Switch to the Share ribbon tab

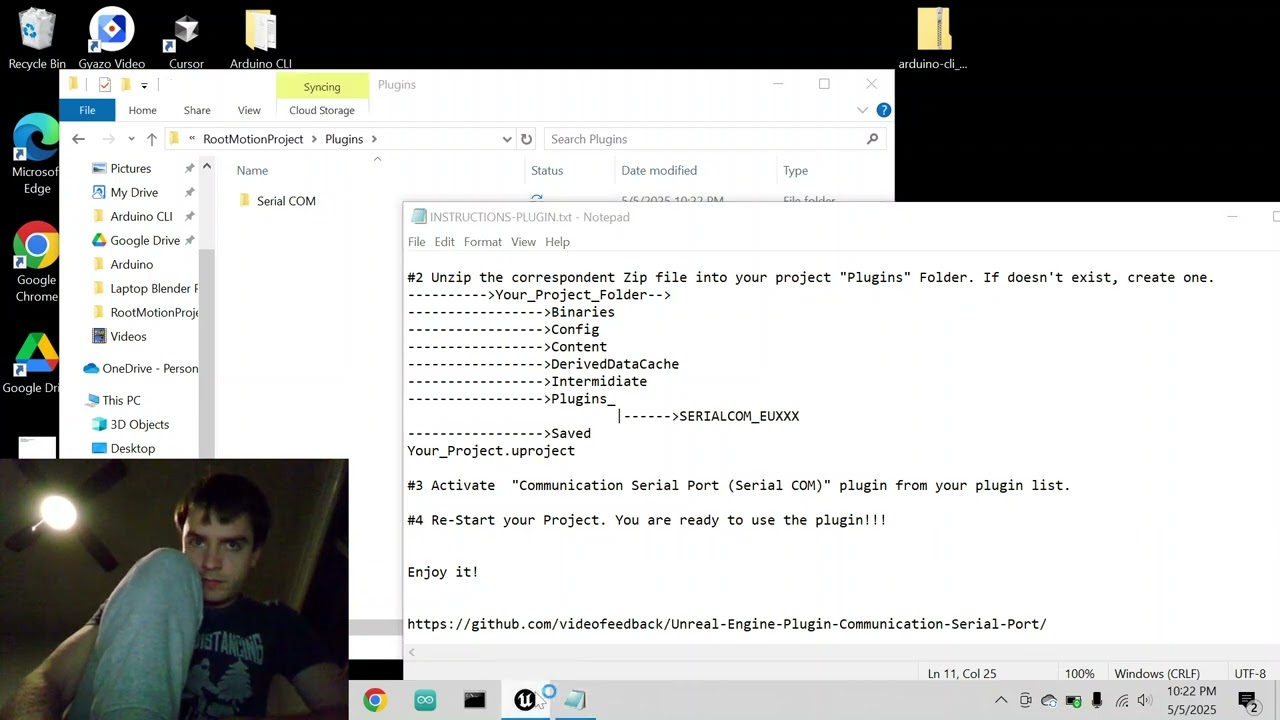[x=197, y=110]
